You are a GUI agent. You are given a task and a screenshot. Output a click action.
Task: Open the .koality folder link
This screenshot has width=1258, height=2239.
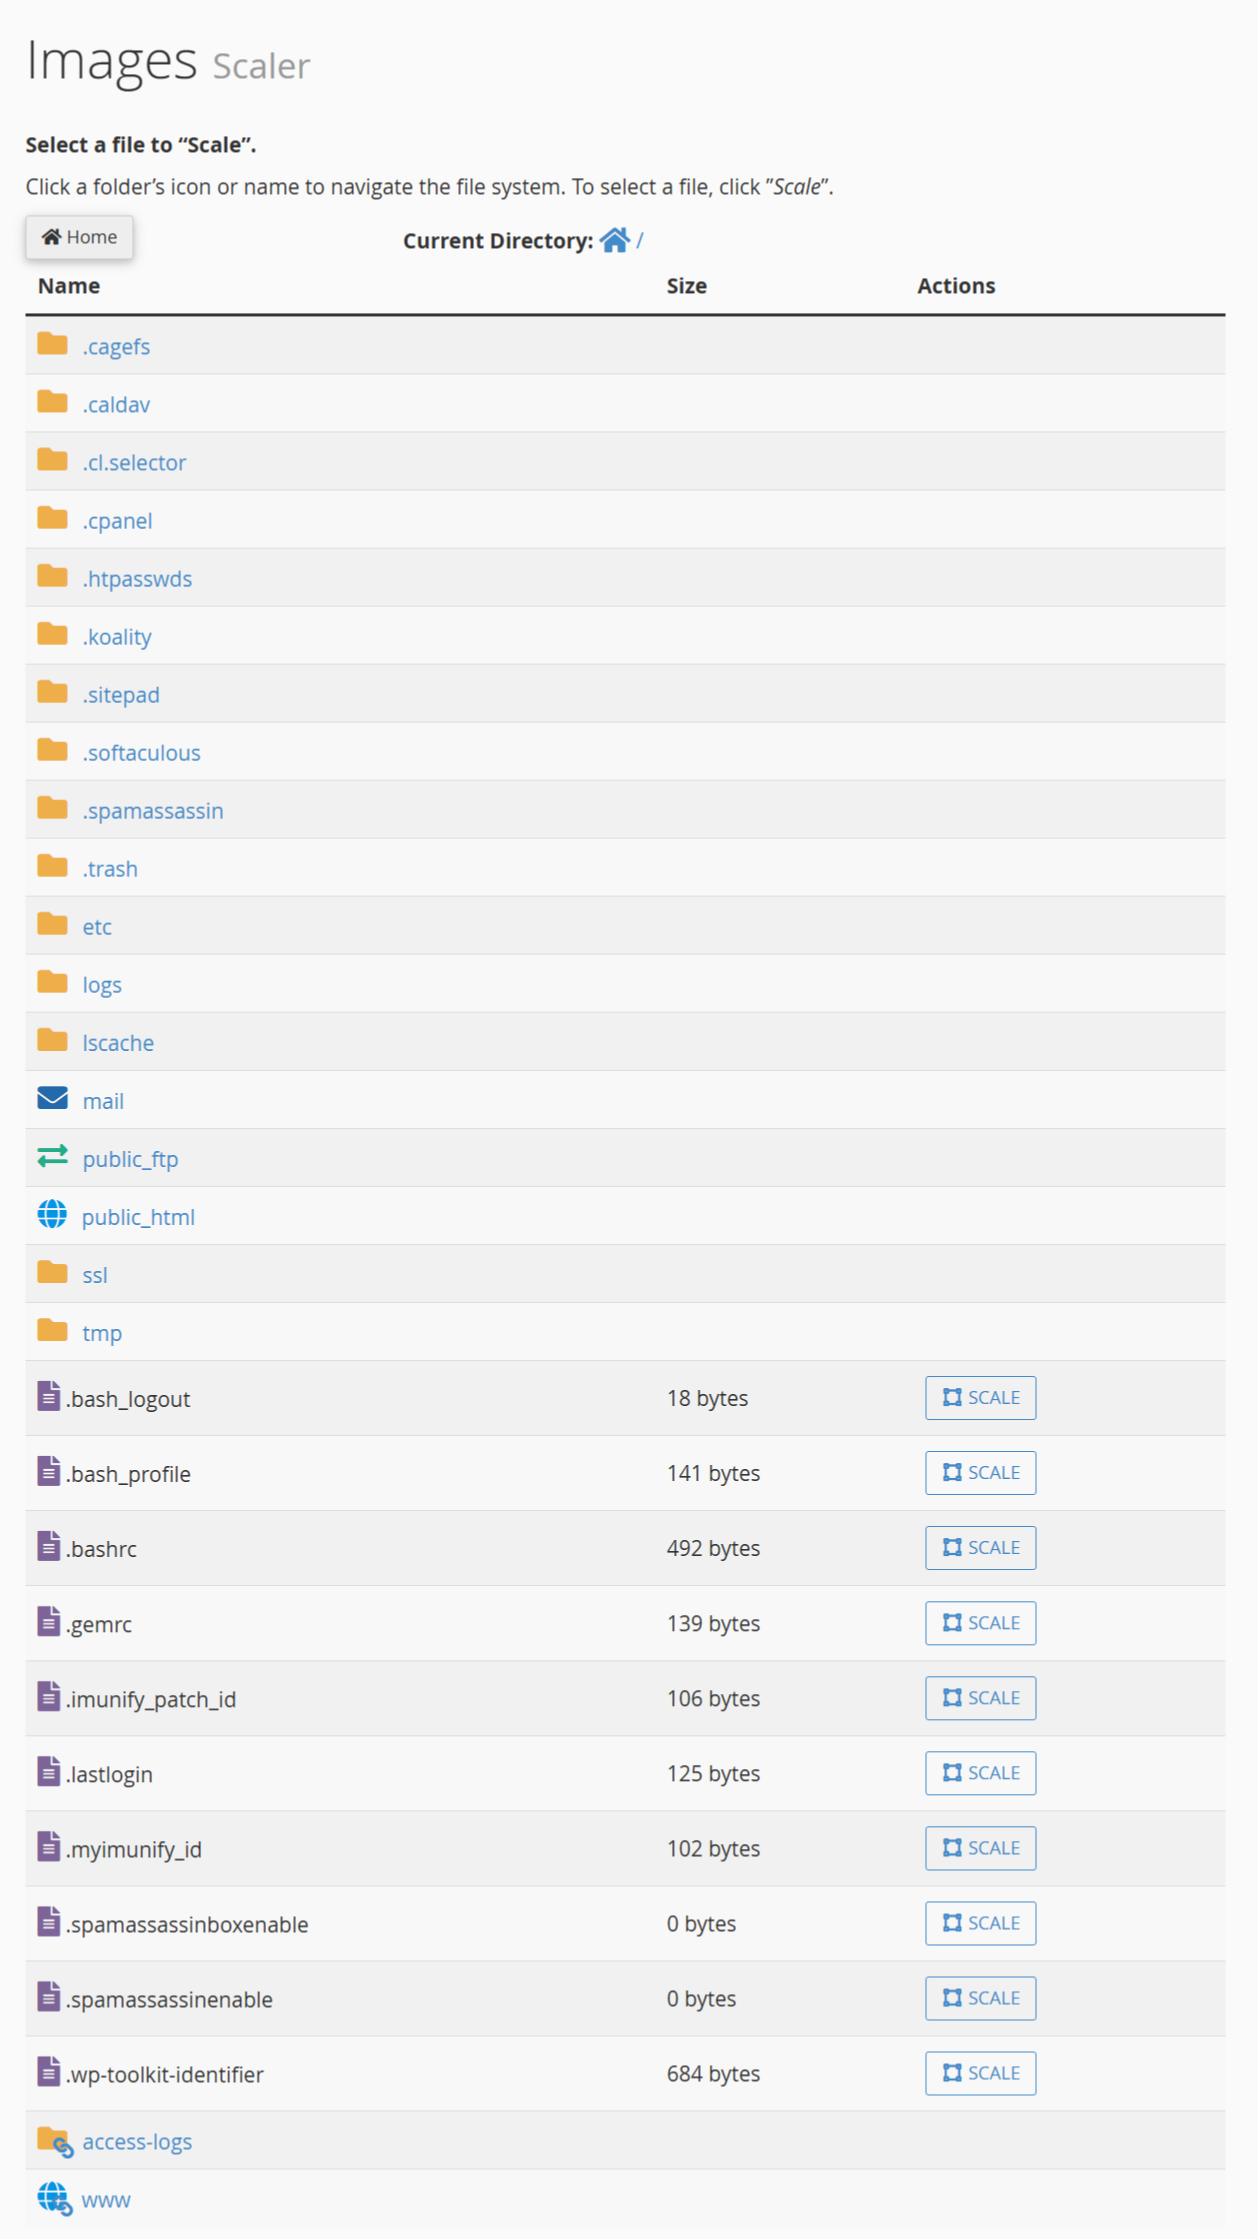pyautogui.click(x=117, y=637)
